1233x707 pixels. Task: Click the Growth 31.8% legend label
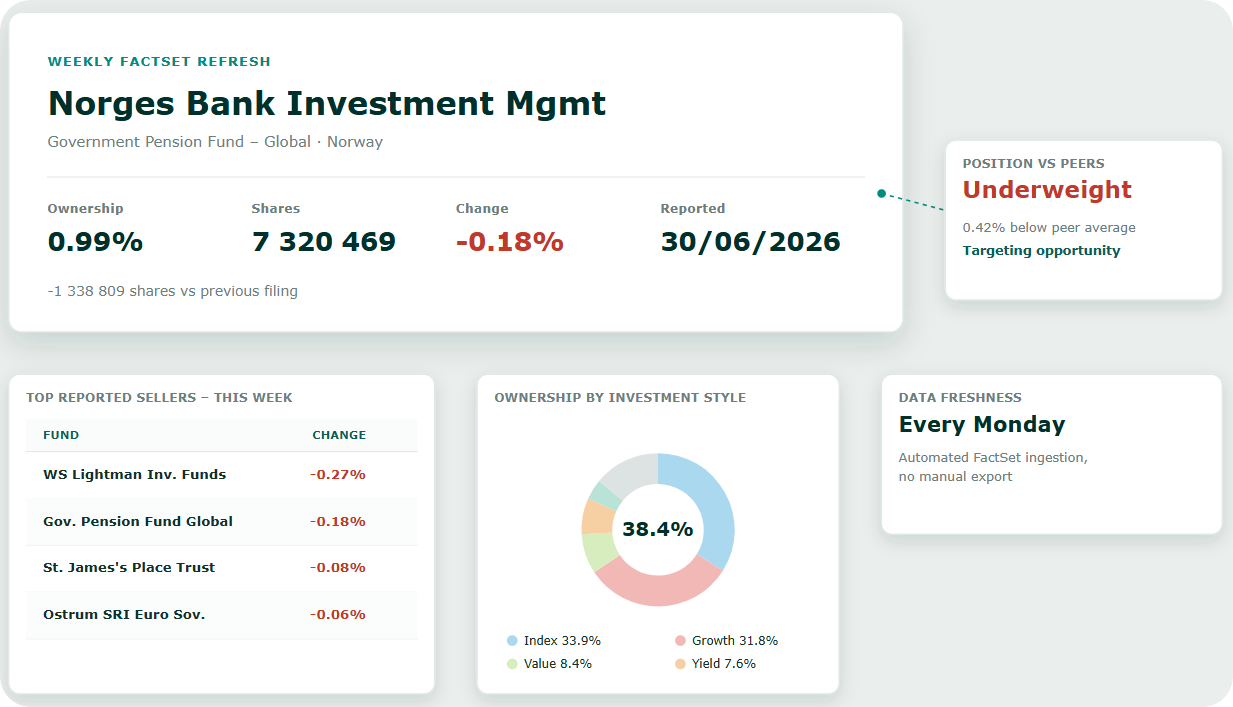735,641
